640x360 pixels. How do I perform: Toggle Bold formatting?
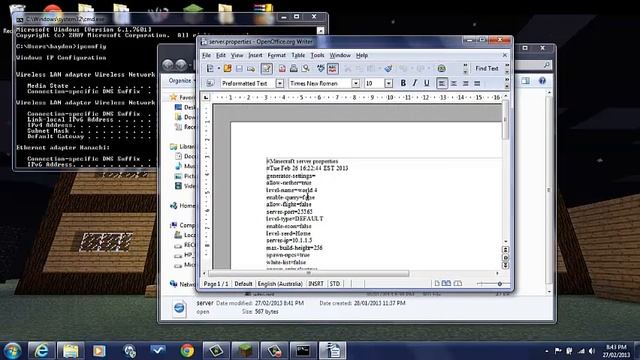tap(403, 83)
